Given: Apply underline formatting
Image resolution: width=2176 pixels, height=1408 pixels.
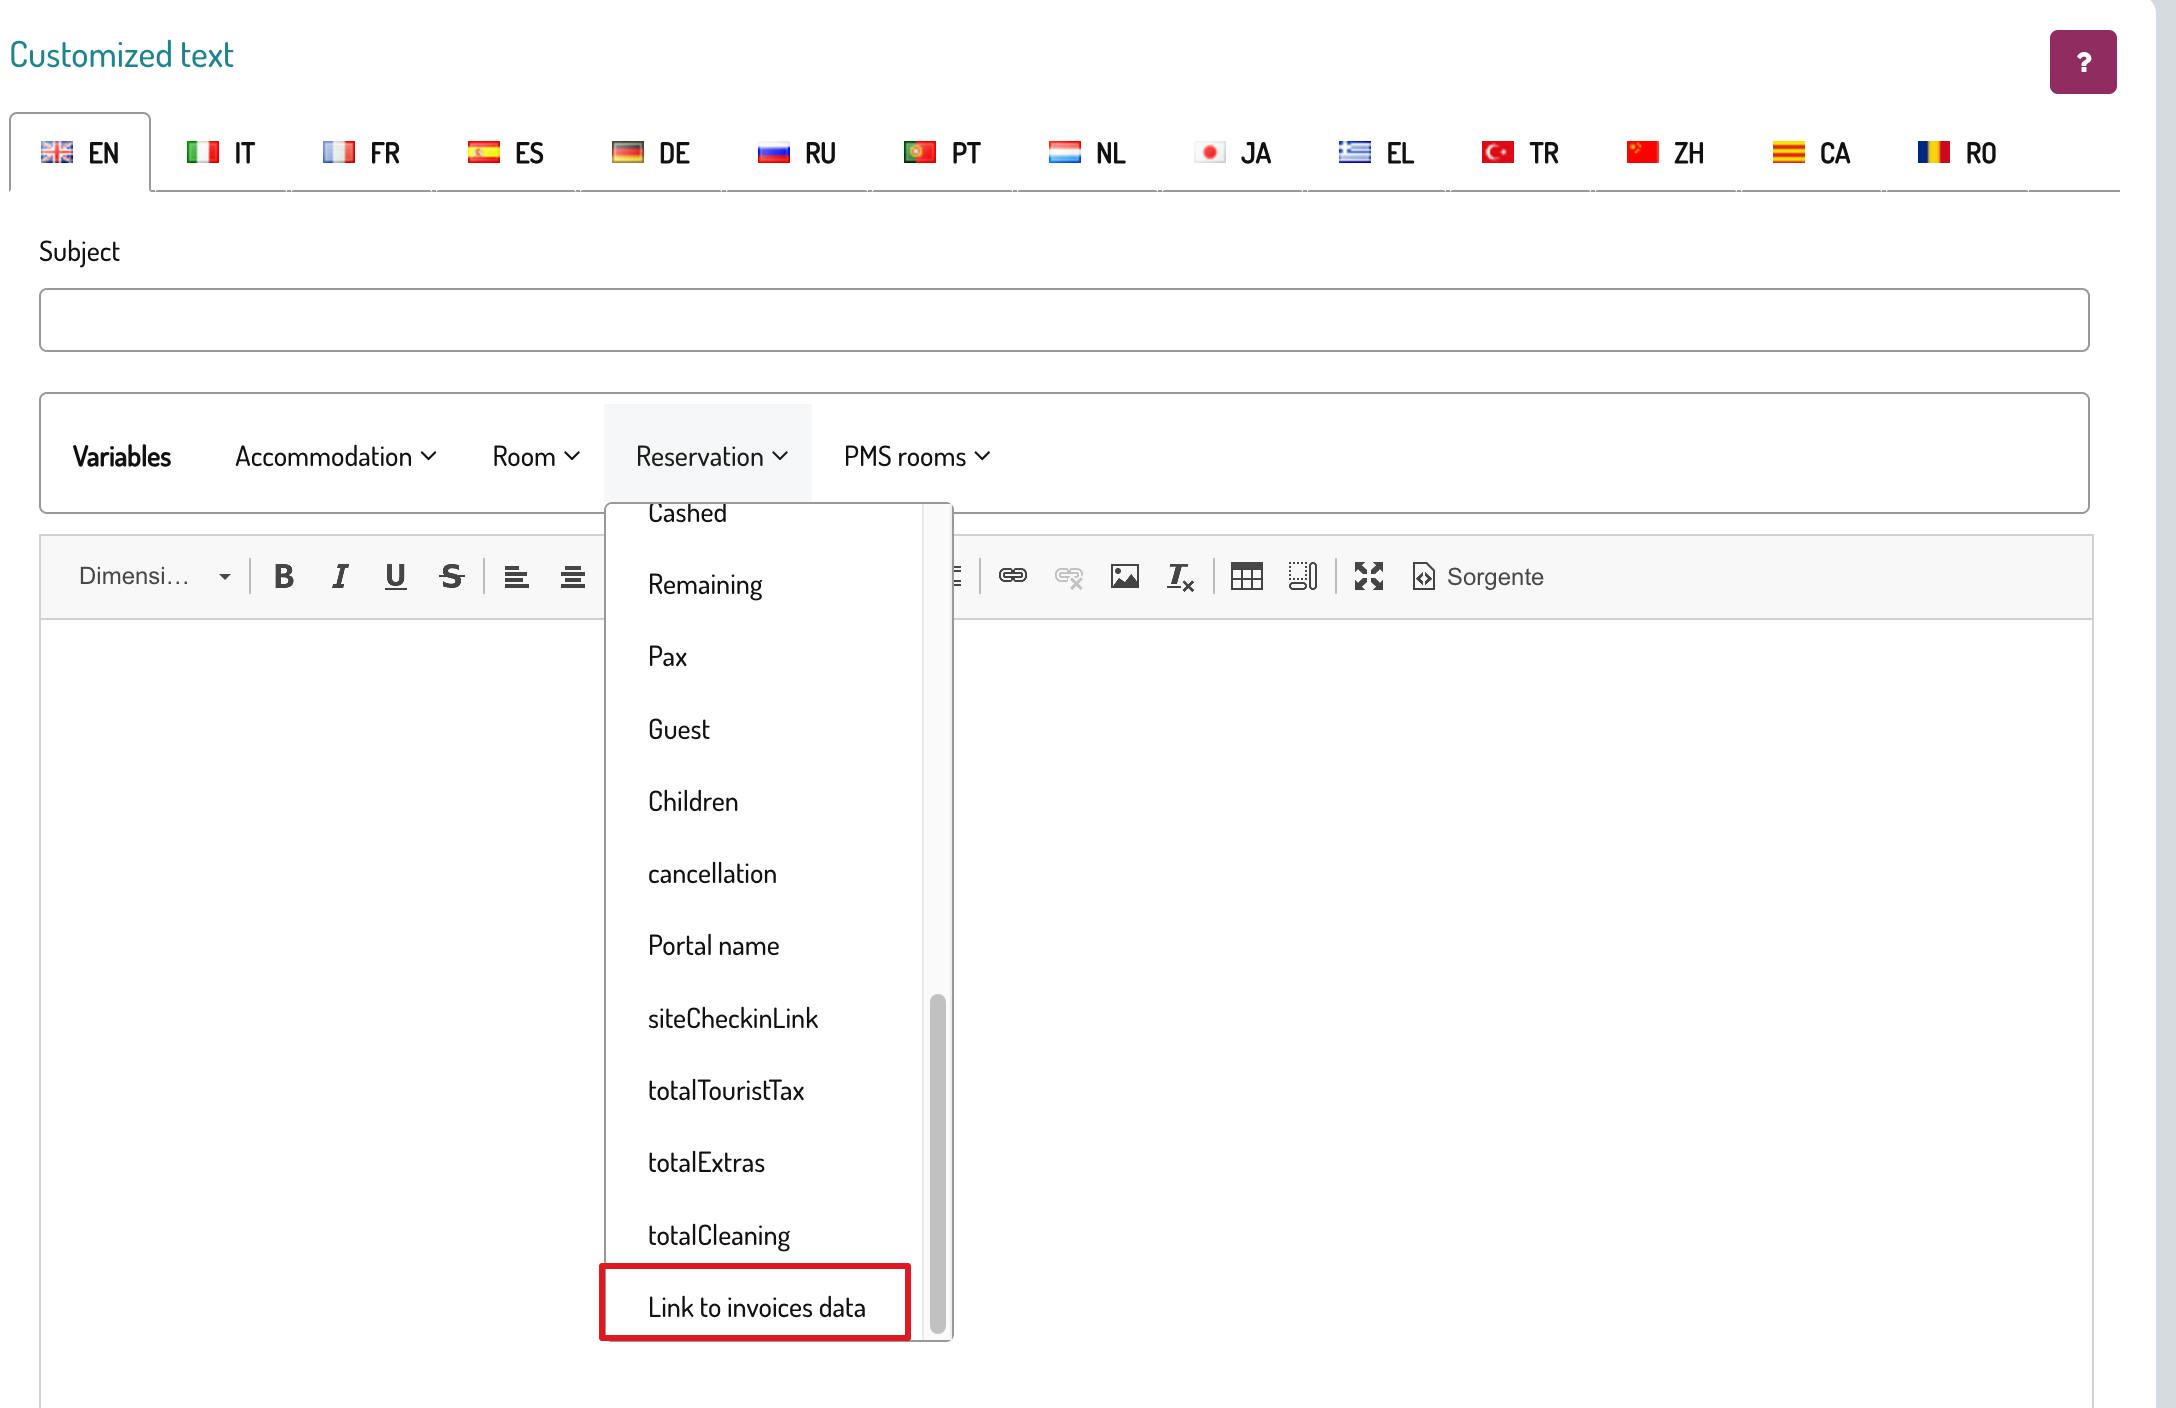Looking at the screenshot, I should pos(396,576).
